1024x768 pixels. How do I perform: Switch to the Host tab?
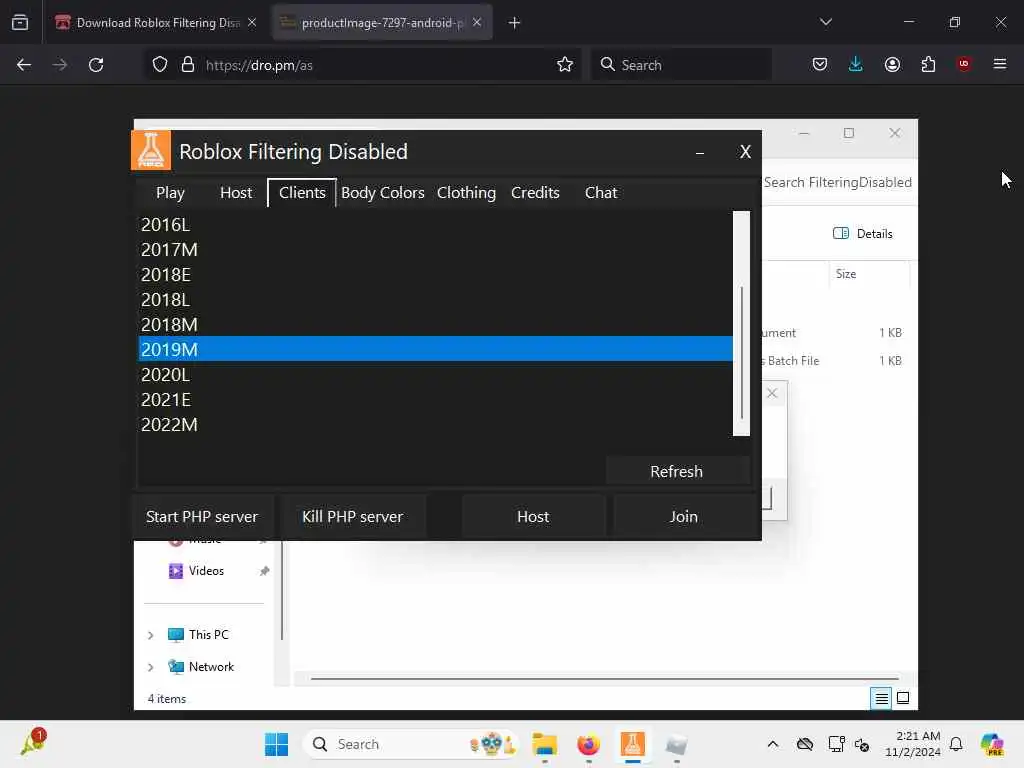pos(236,193)
